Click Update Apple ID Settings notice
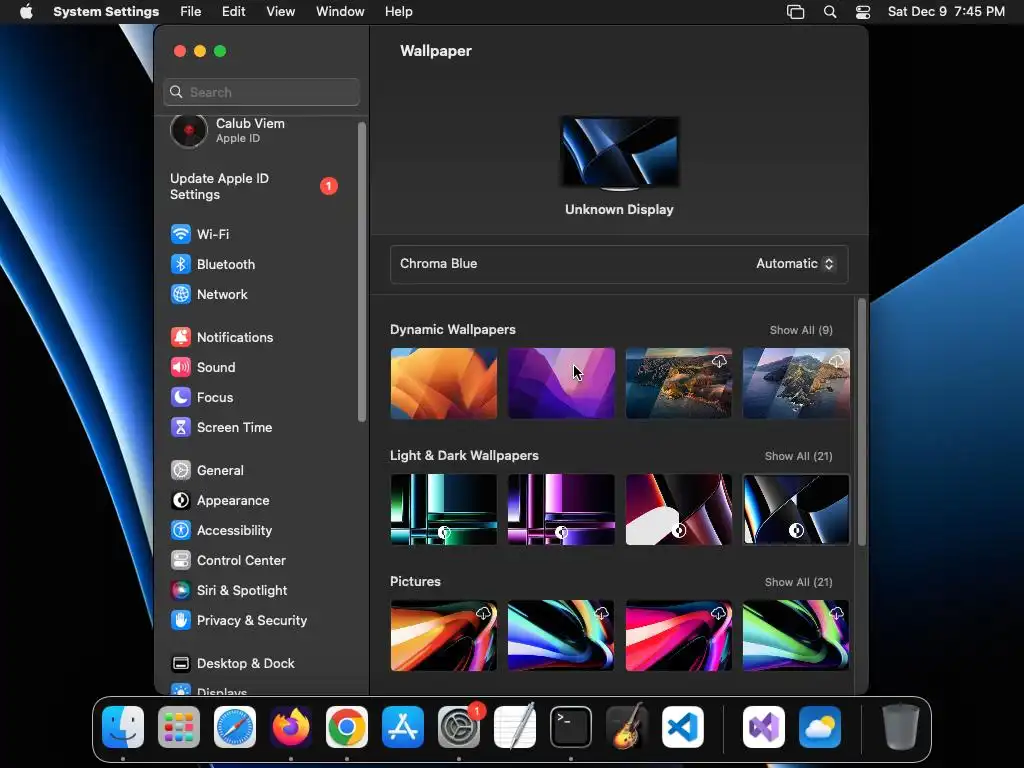 pos(253,186)
